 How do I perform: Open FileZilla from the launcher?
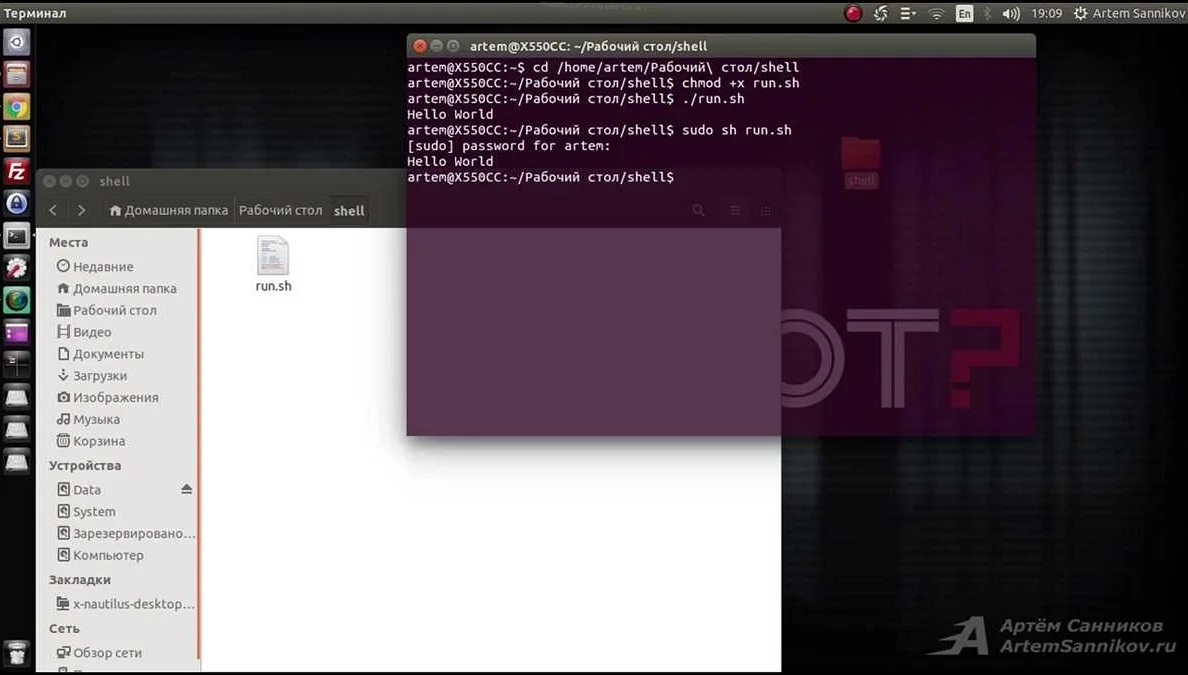(x=17, y=171)
